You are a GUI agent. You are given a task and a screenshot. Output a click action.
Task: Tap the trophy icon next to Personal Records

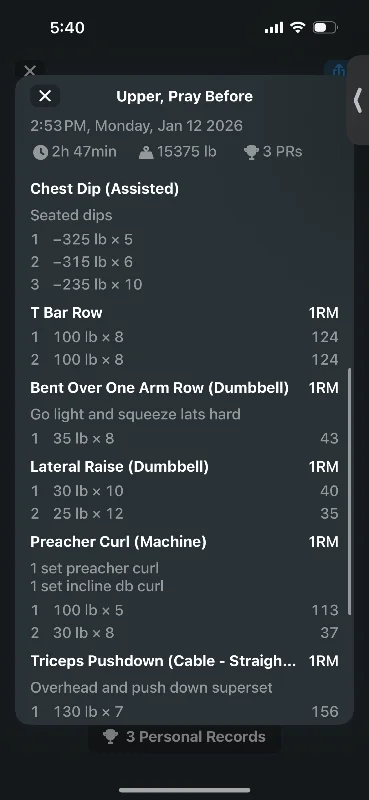coord(110,736)
